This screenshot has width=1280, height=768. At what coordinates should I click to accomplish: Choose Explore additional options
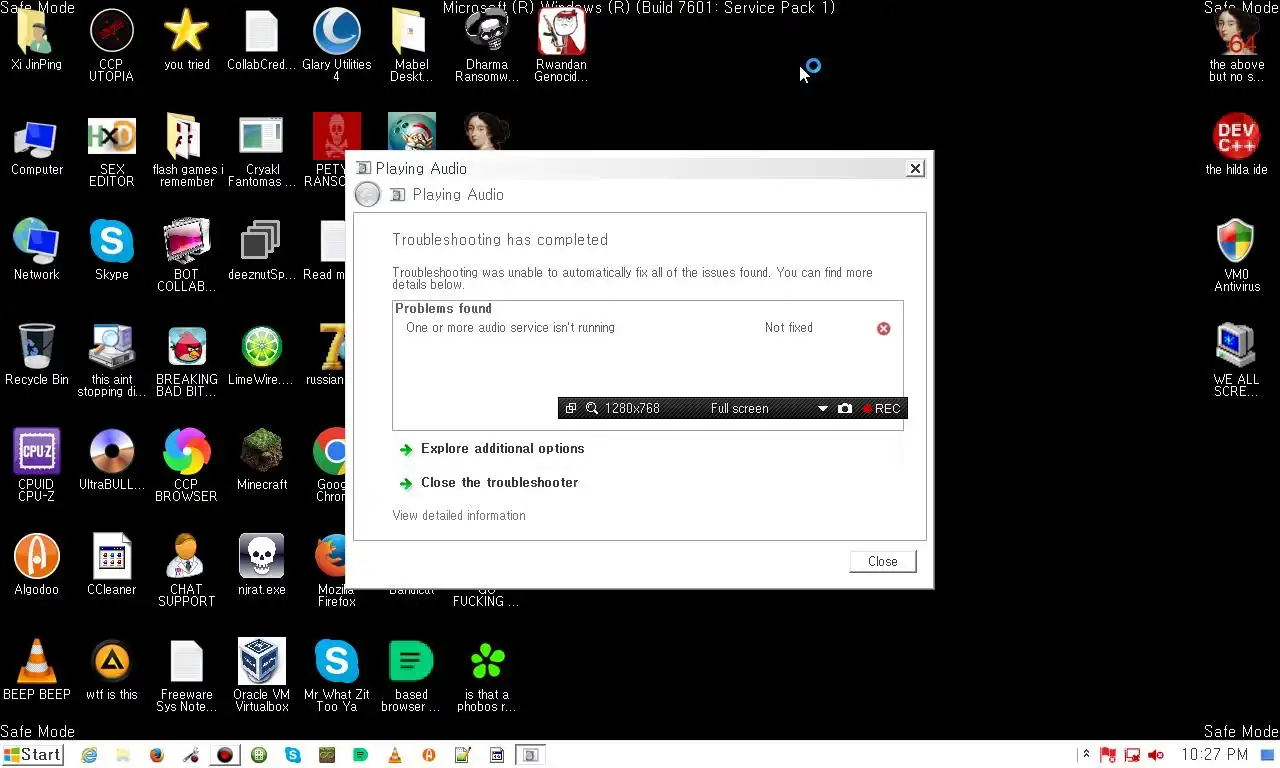[x=502, y=448]
